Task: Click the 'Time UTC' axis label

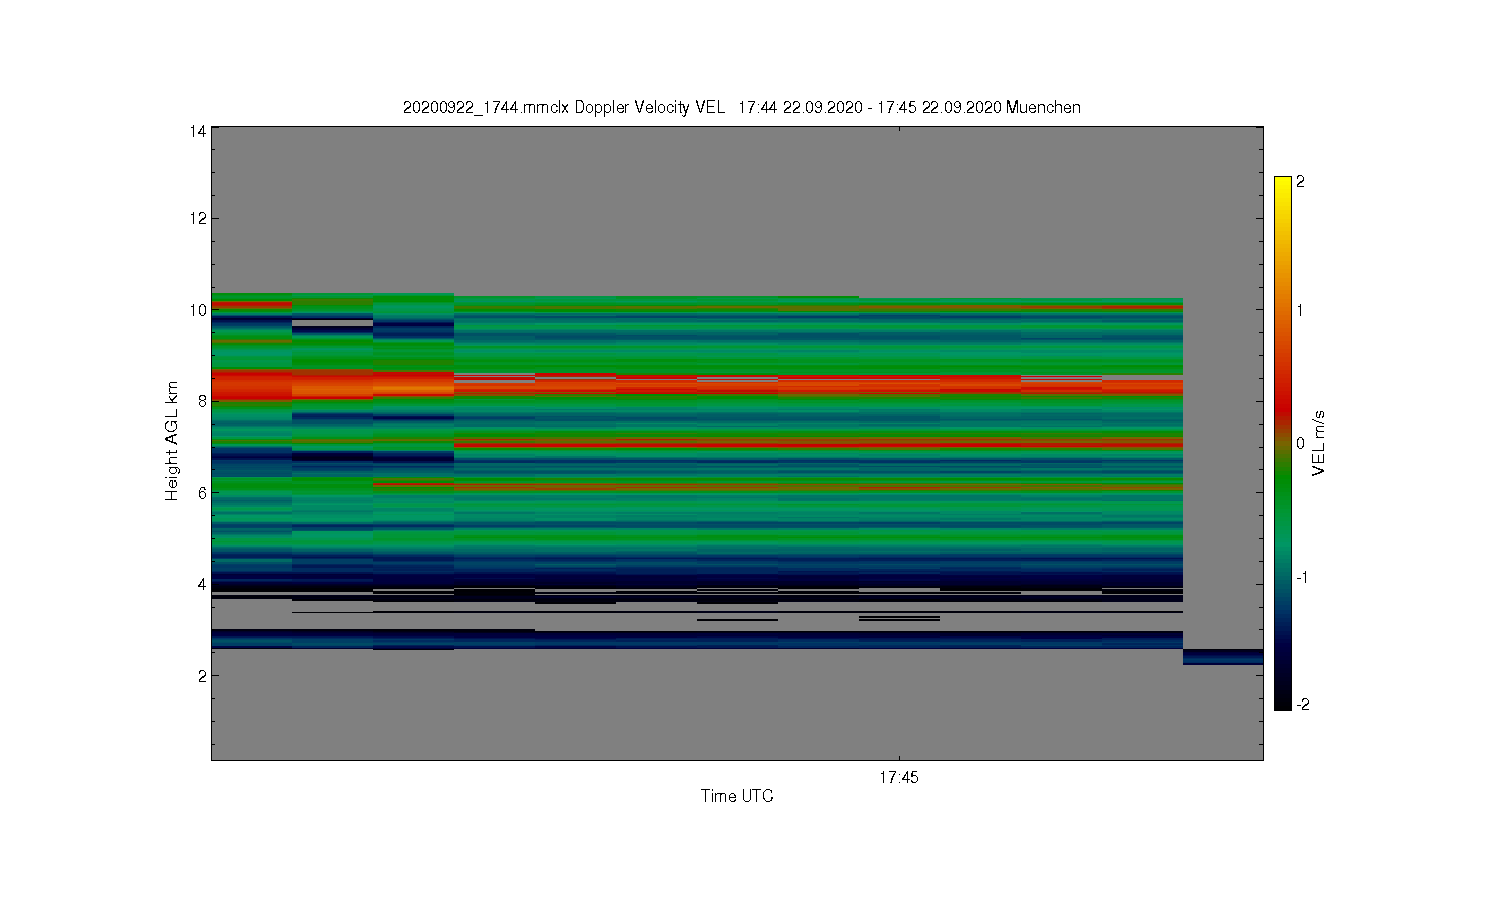Action: pos(737,796)
